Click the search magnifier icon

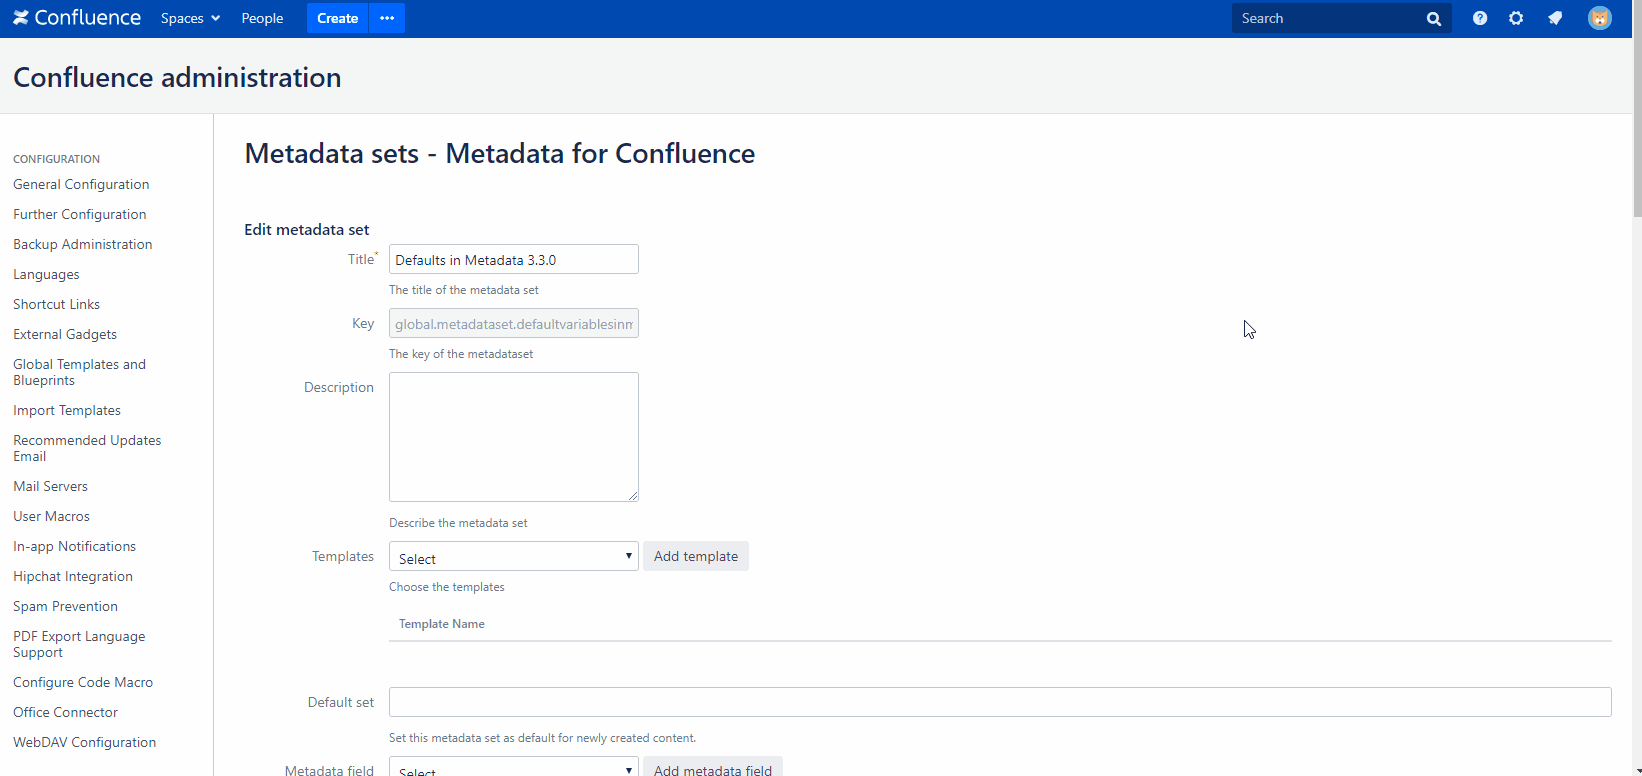coord(1433,19)
